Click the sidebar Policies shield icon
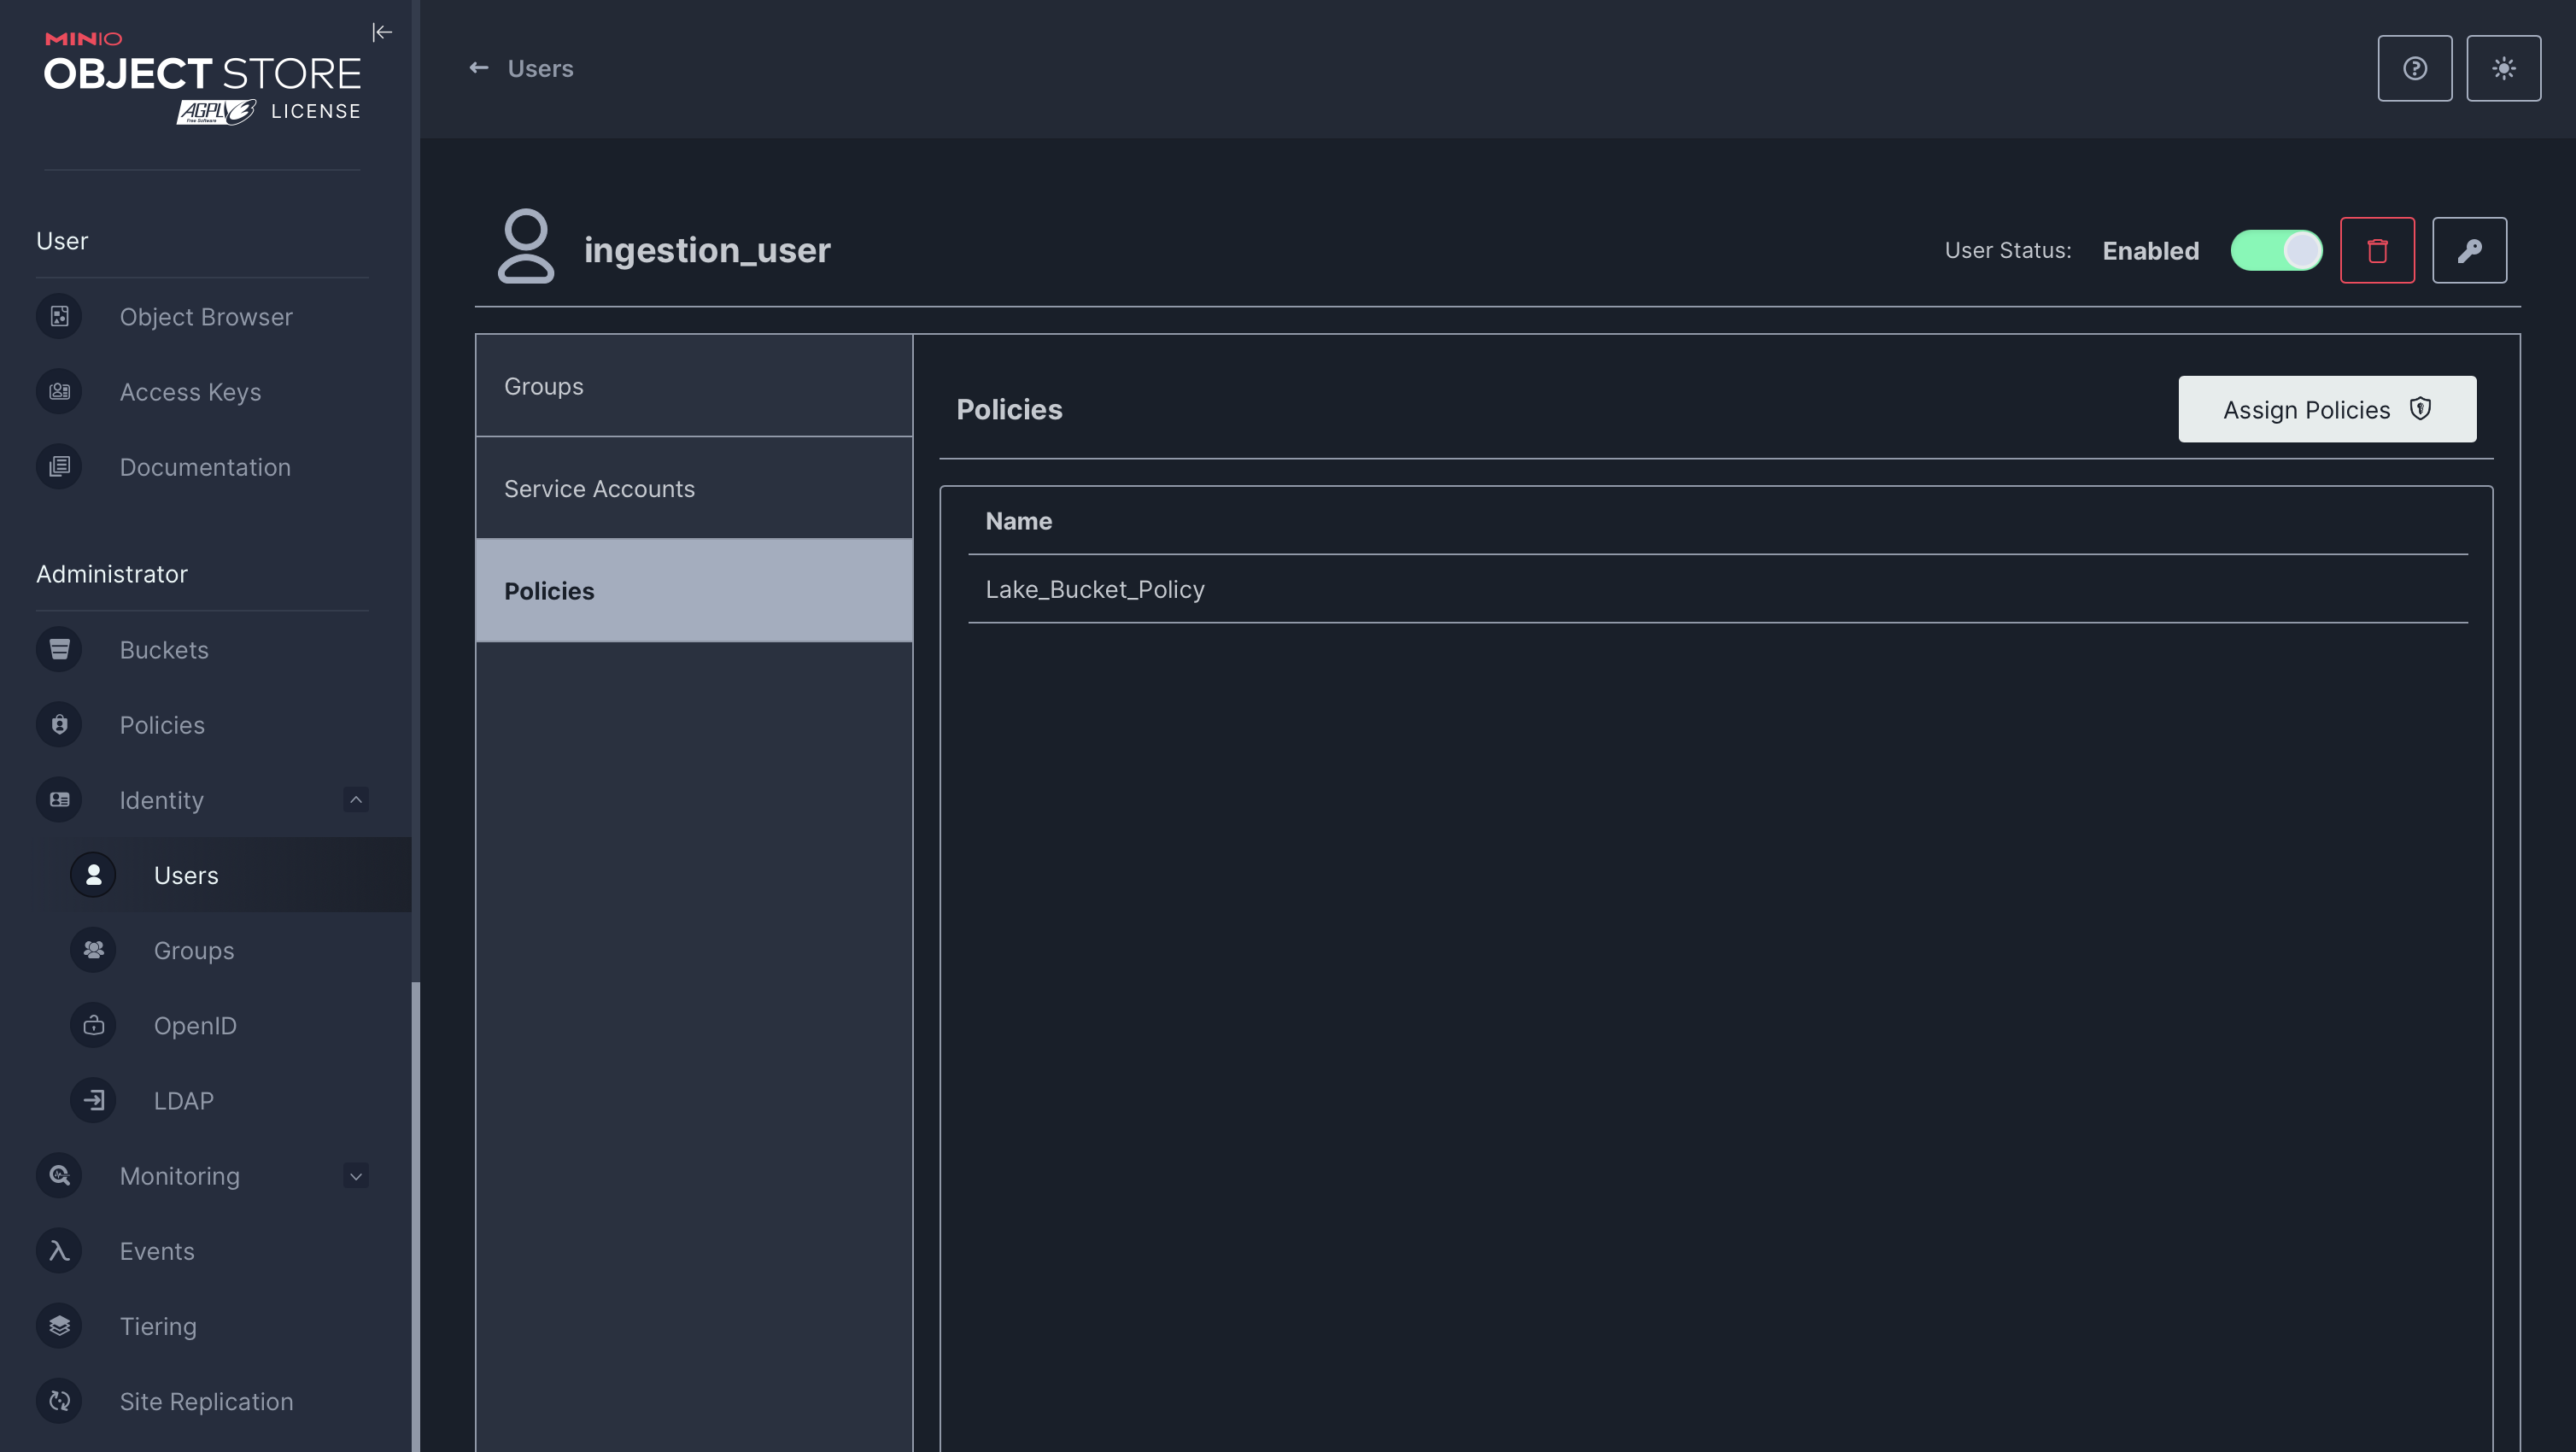The width and height of the screenshot is (2576, 1452). click(59, 725)
